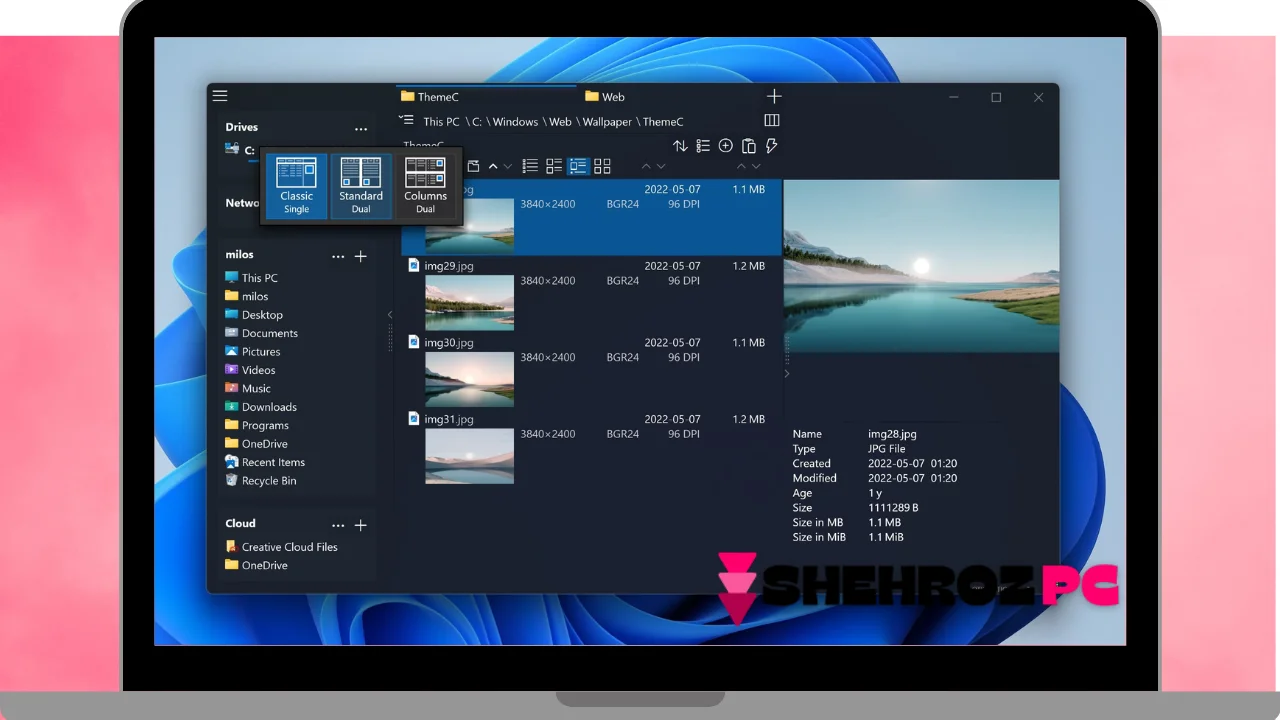
Task: Add a new item to Cloud section
Action: click(x=361, y=525)
